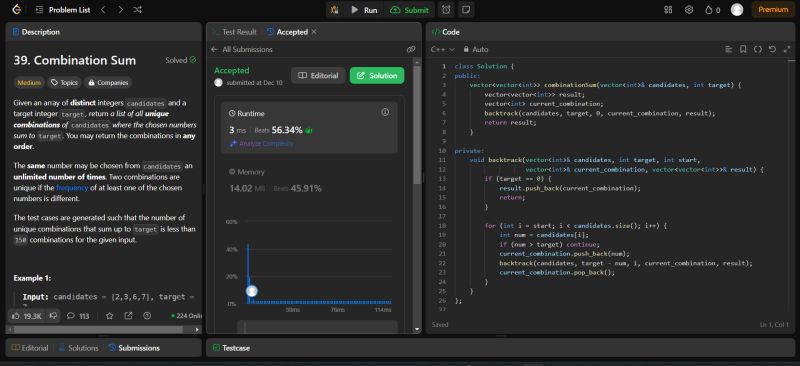800x366 pixels.
Task: Toggle the Auto lock setting
Action: point(476,50)
